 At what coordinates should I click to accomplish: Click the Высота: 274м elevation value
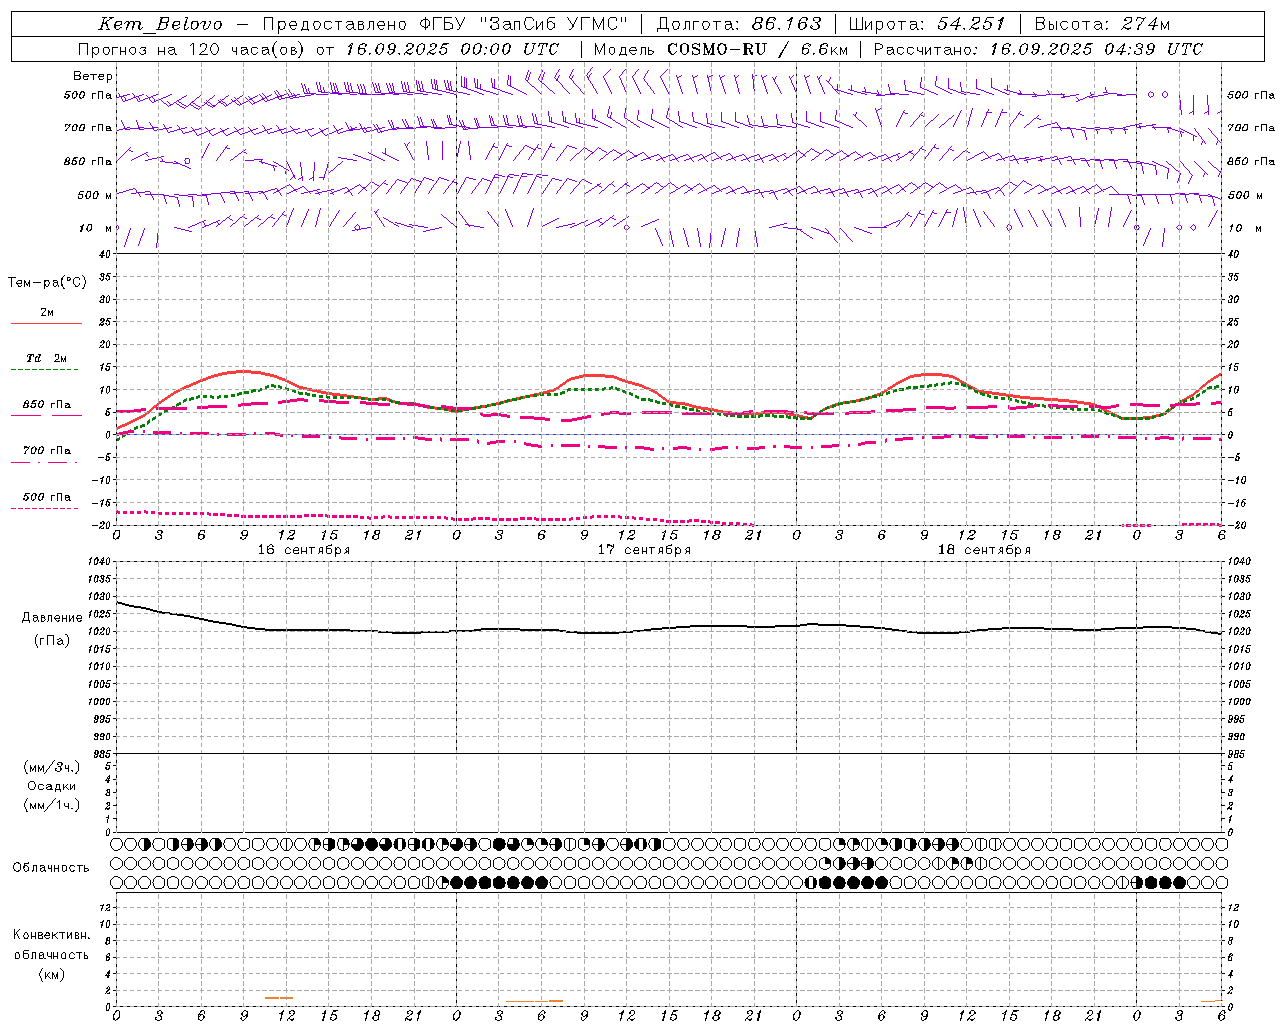(1101, 24)
